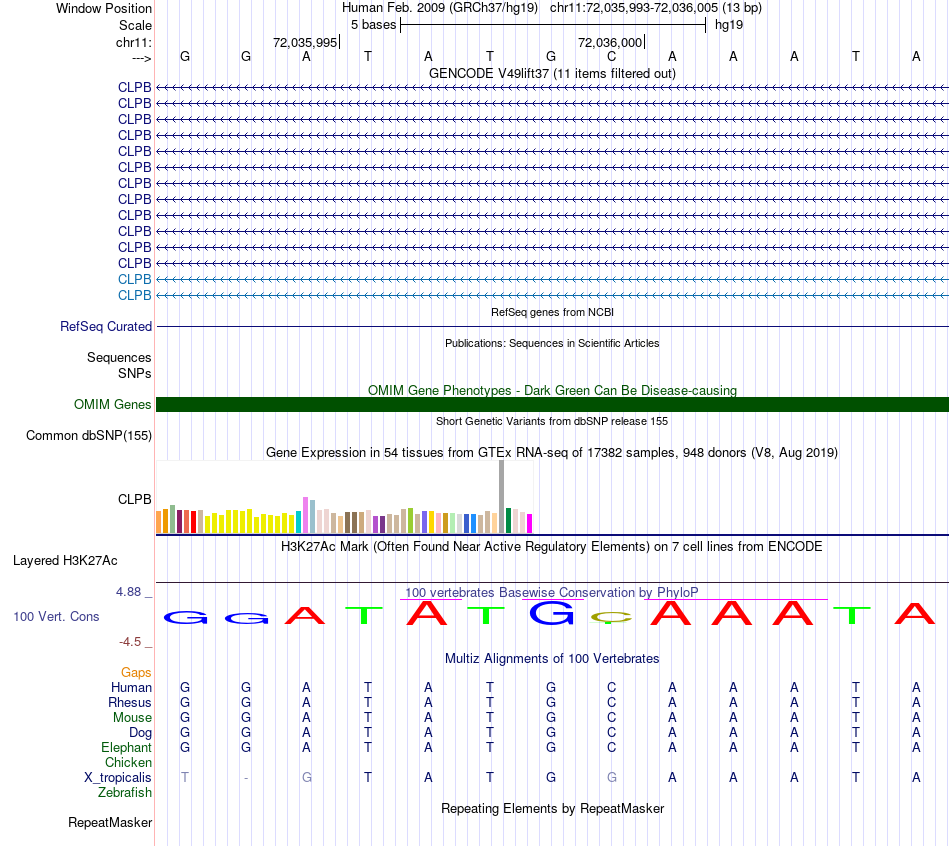Click the RepeatMasker track label

(110, 822)
